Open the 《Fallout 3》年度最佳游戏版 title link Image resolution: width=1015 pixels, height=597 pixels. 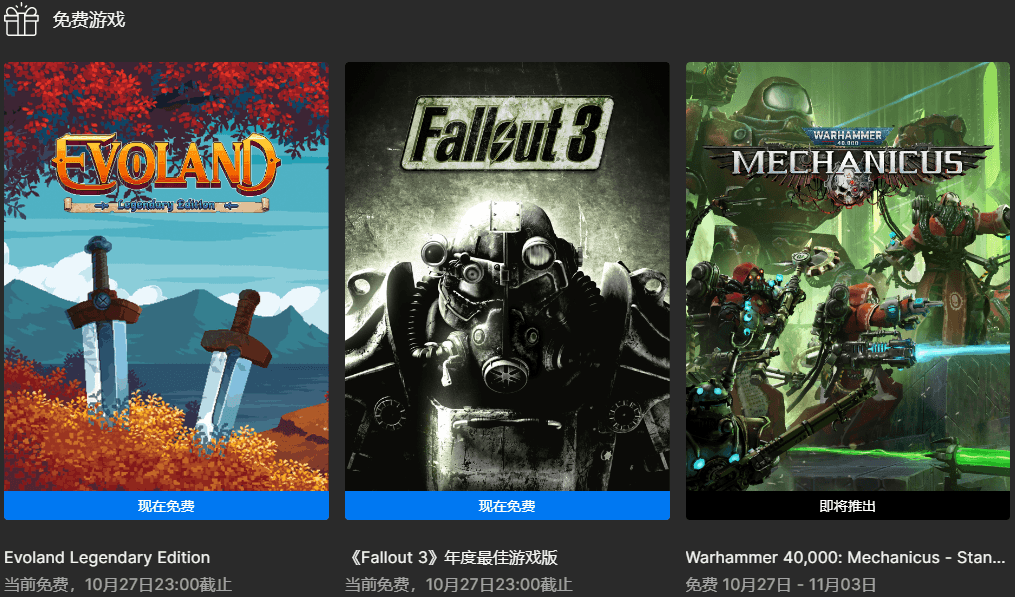(x=452, y=558)
